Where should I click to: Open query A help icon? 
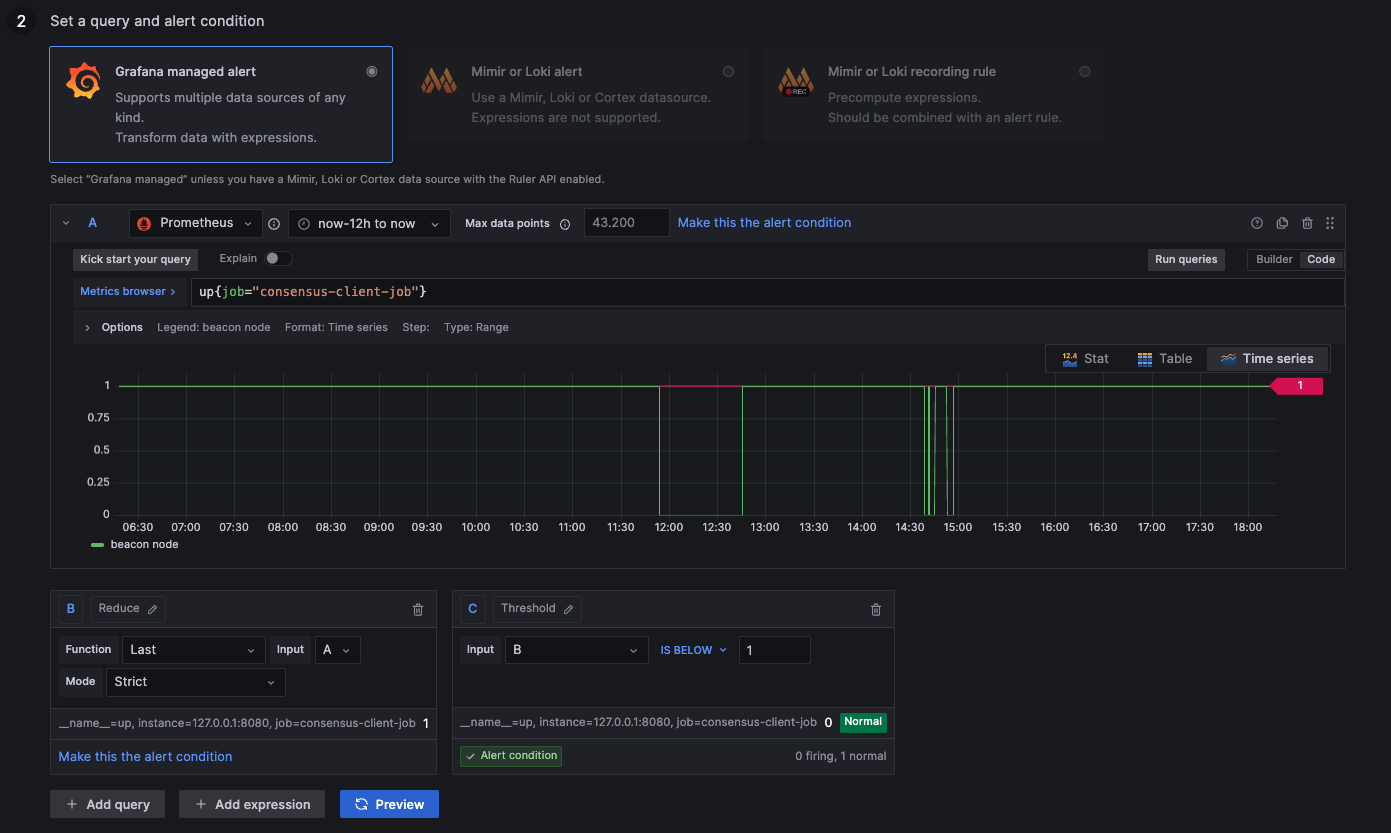(x=1257, y=223)
